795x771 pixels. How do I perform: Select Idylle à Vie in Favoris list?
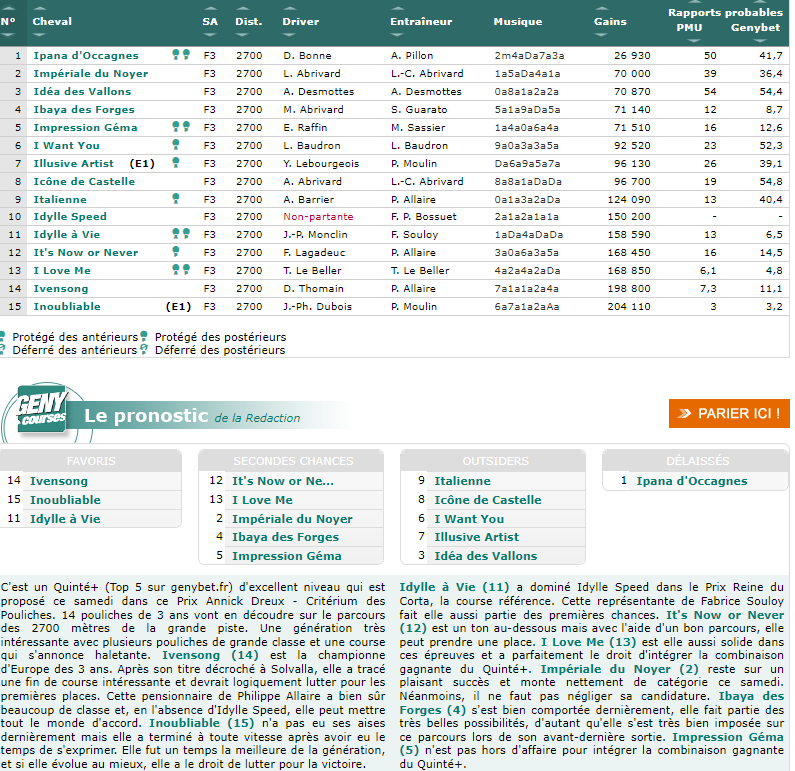65,519
